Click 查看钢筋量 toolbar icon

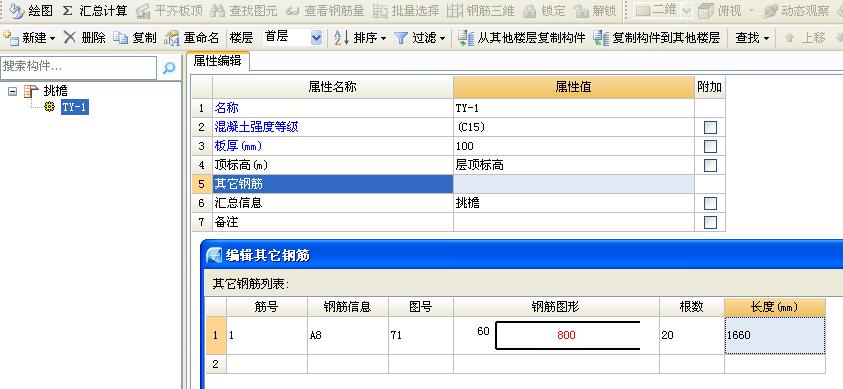pos(292,11)
